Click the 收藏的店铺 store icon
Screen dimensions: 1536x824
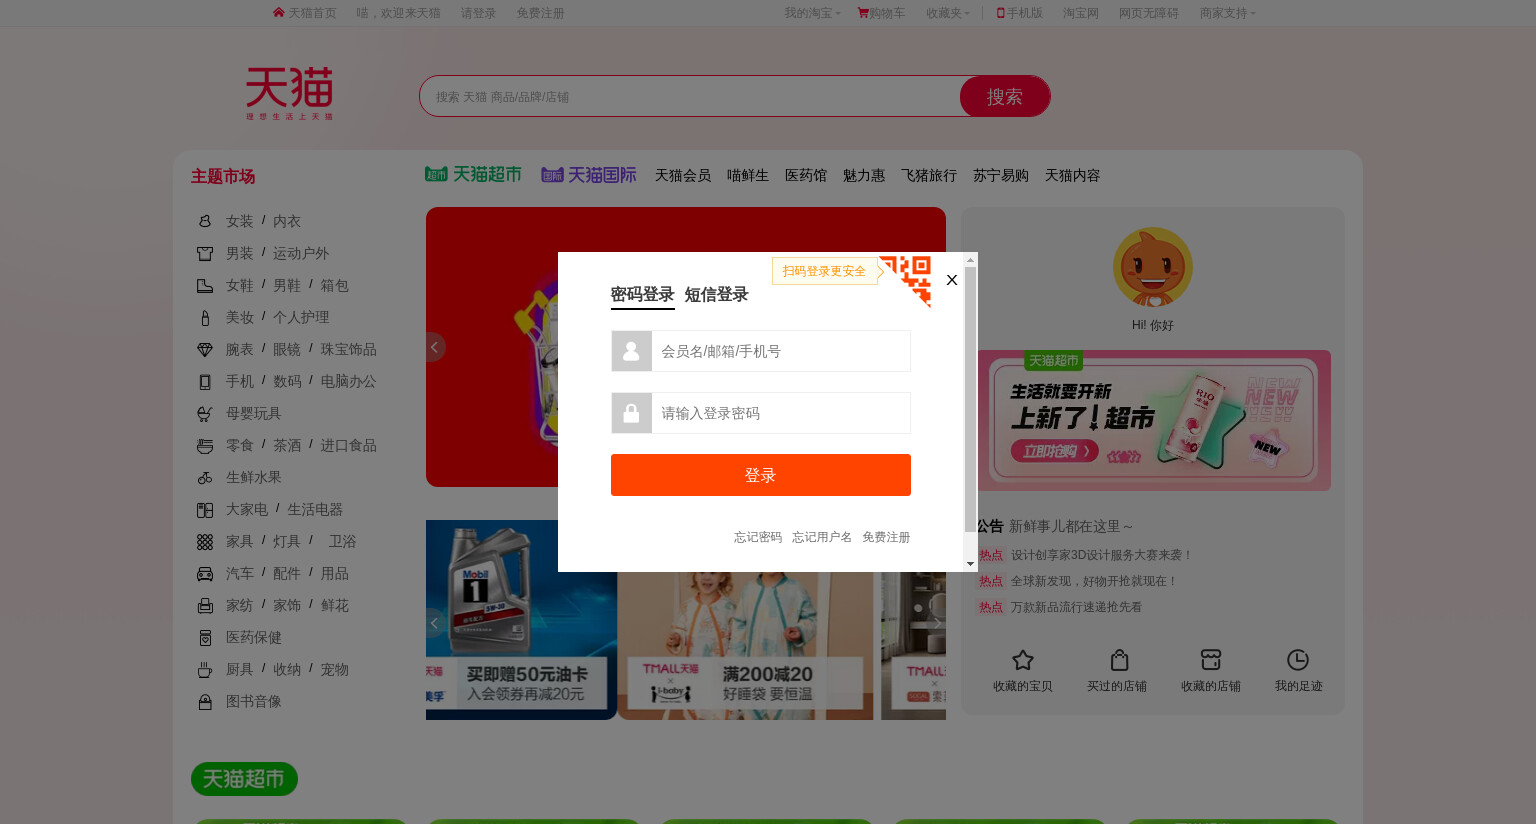(1211, 660)
